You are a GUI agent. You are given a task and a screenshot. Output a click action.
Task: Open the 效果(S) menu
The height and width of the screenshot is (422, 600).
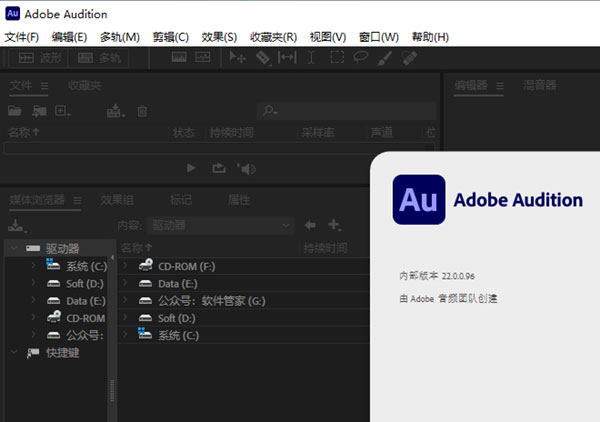point(219,37)
